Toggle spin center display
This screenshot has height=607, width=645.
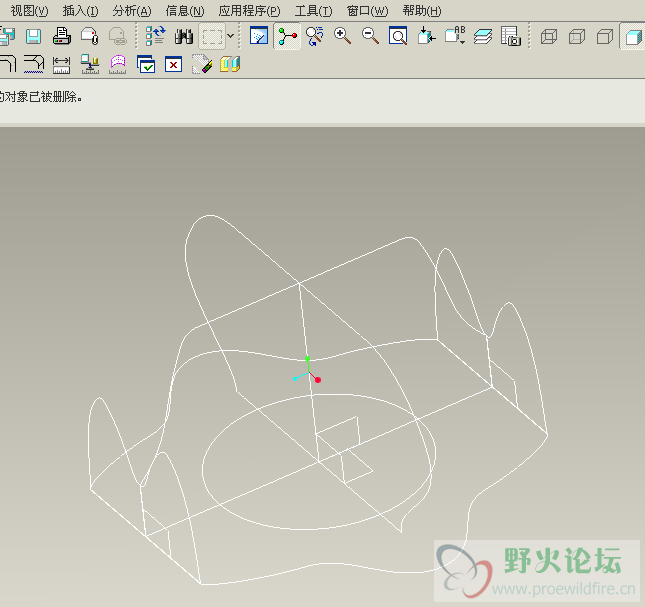(287, 37)
